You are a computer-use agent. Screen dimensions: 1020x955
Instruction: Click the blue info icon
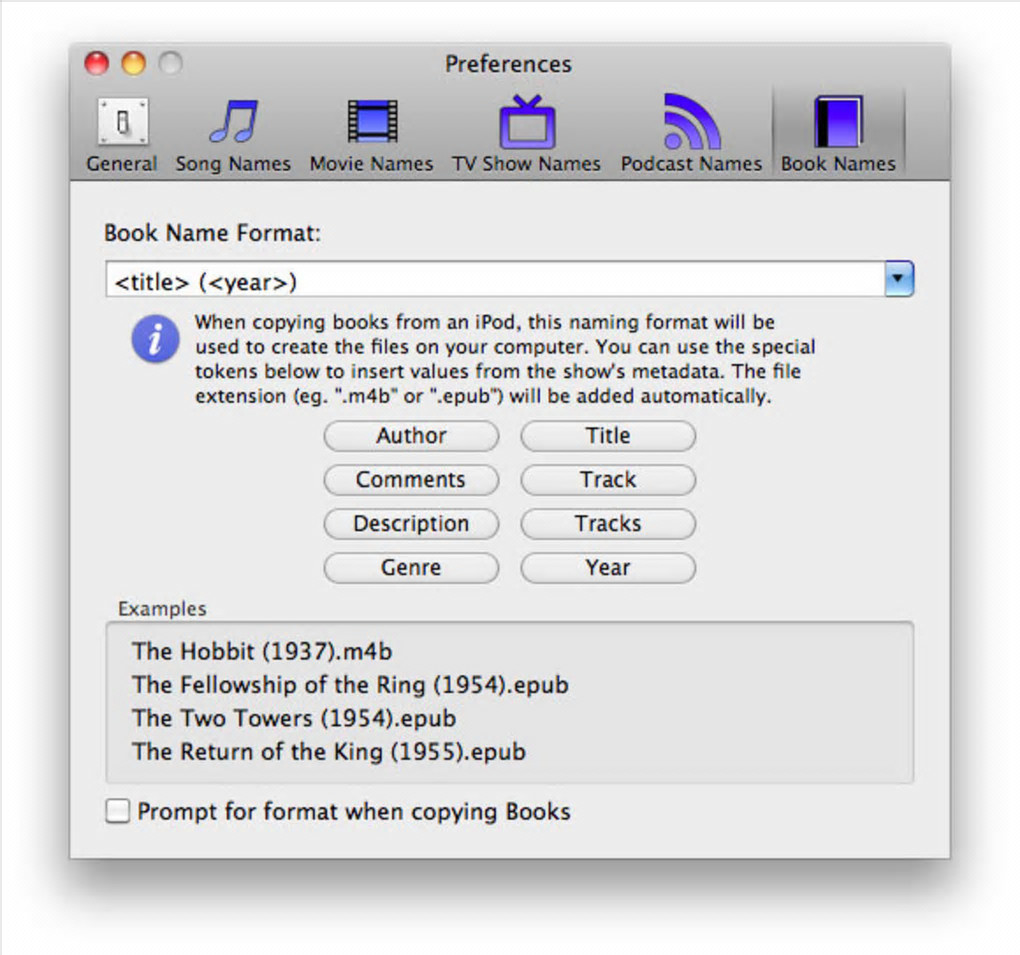[155, 339]
